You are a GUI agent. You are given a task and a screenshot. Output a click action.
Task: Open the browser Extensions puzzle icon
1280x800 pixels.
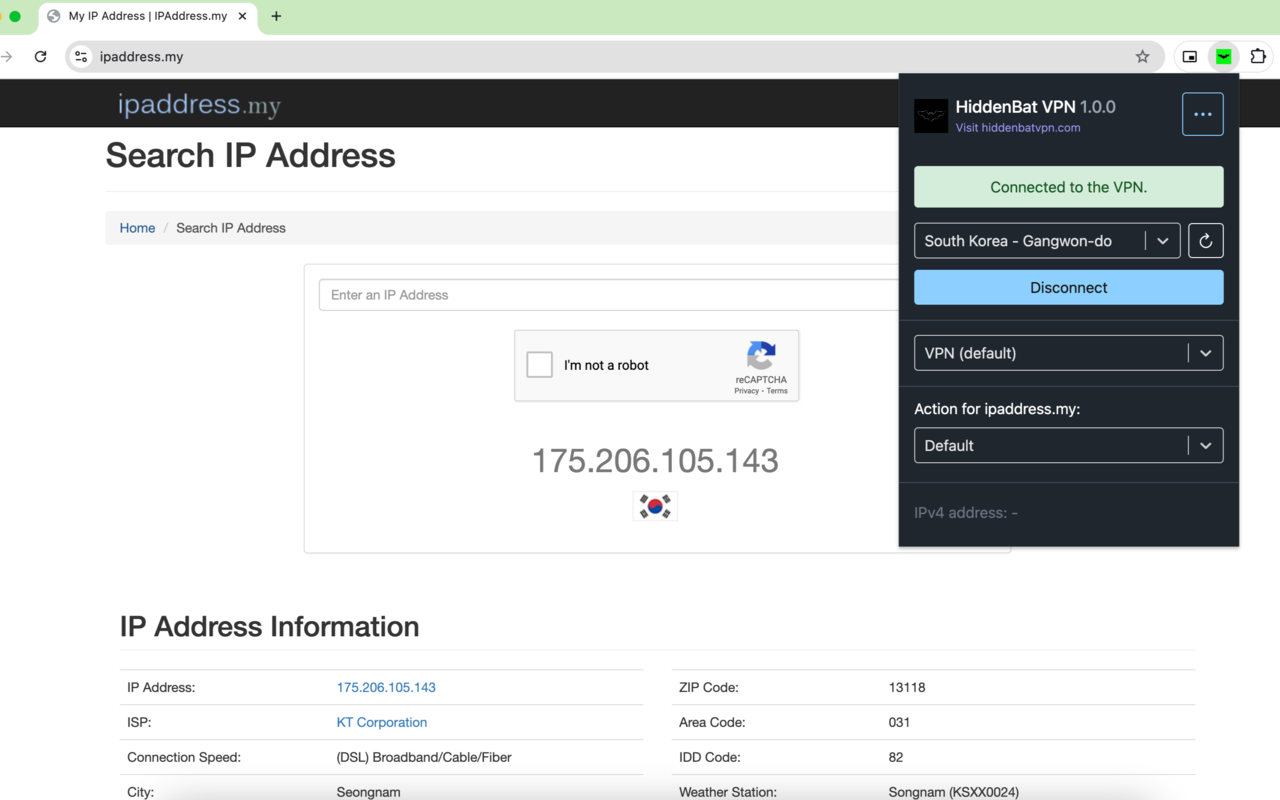tap(1258, 57)
